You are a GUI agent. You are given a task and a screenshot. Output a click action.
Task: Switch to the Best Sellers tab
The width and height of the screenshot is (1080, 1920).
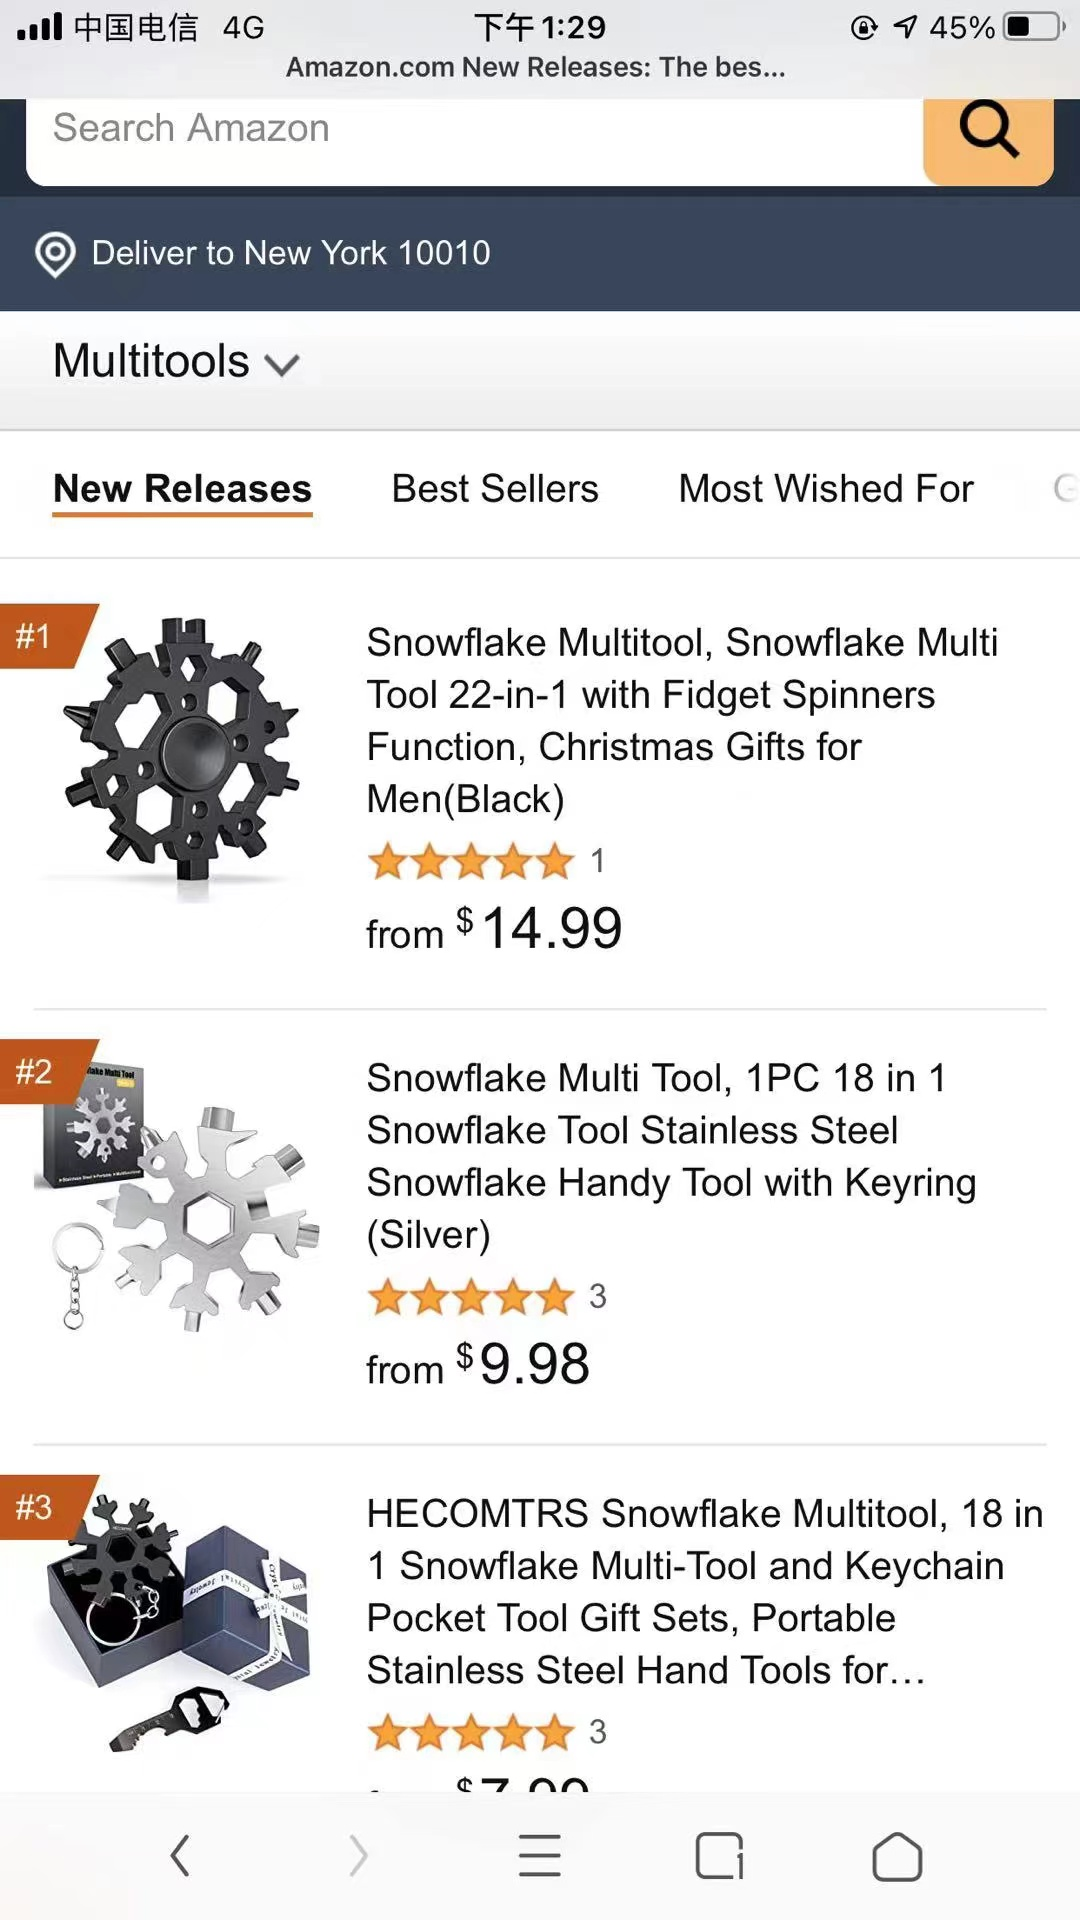(495, 489)
